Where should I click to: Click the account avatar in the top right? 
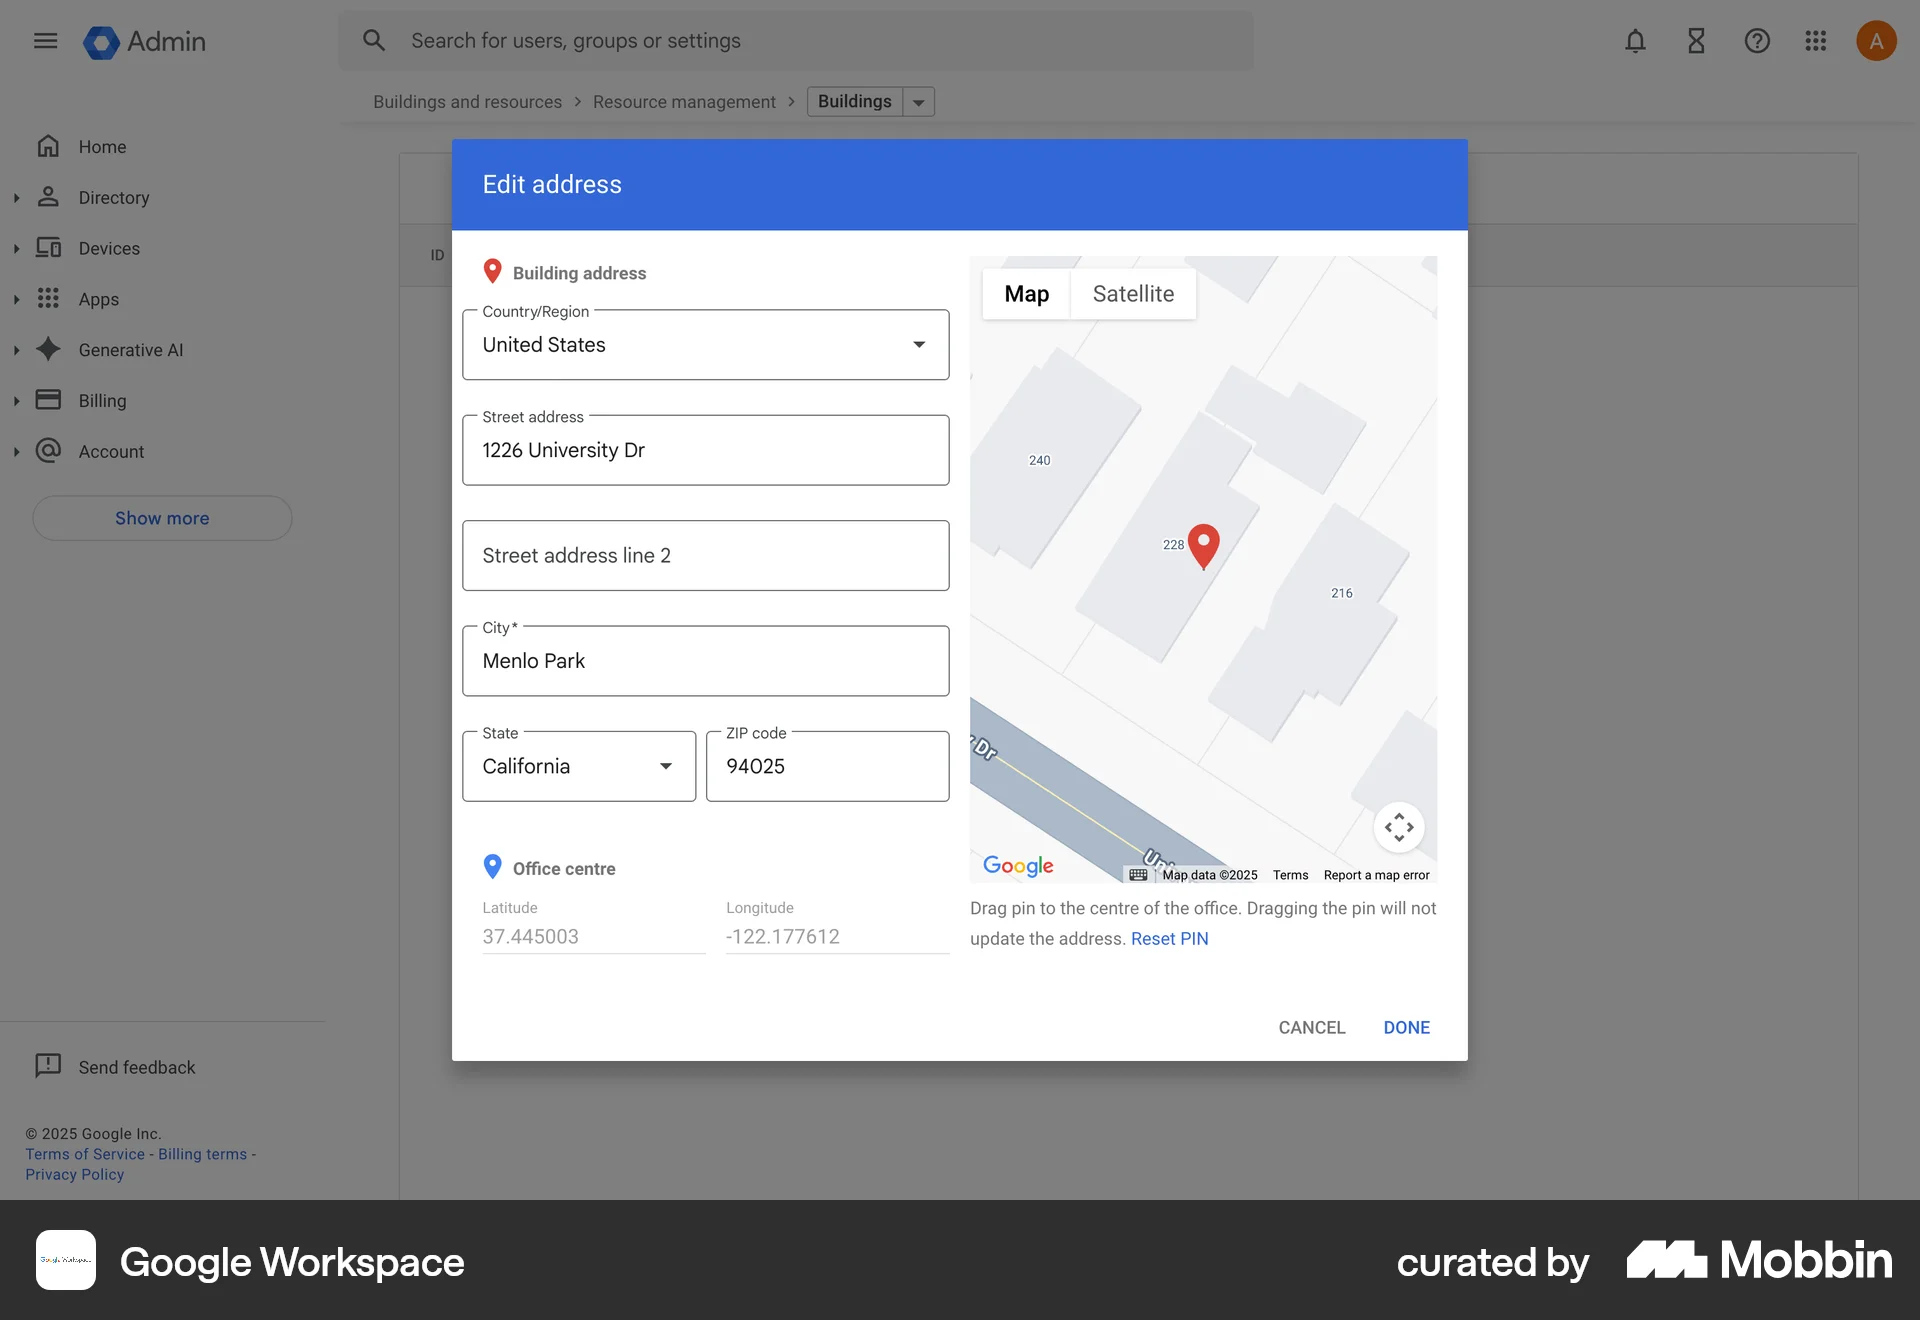[1876, 40]
